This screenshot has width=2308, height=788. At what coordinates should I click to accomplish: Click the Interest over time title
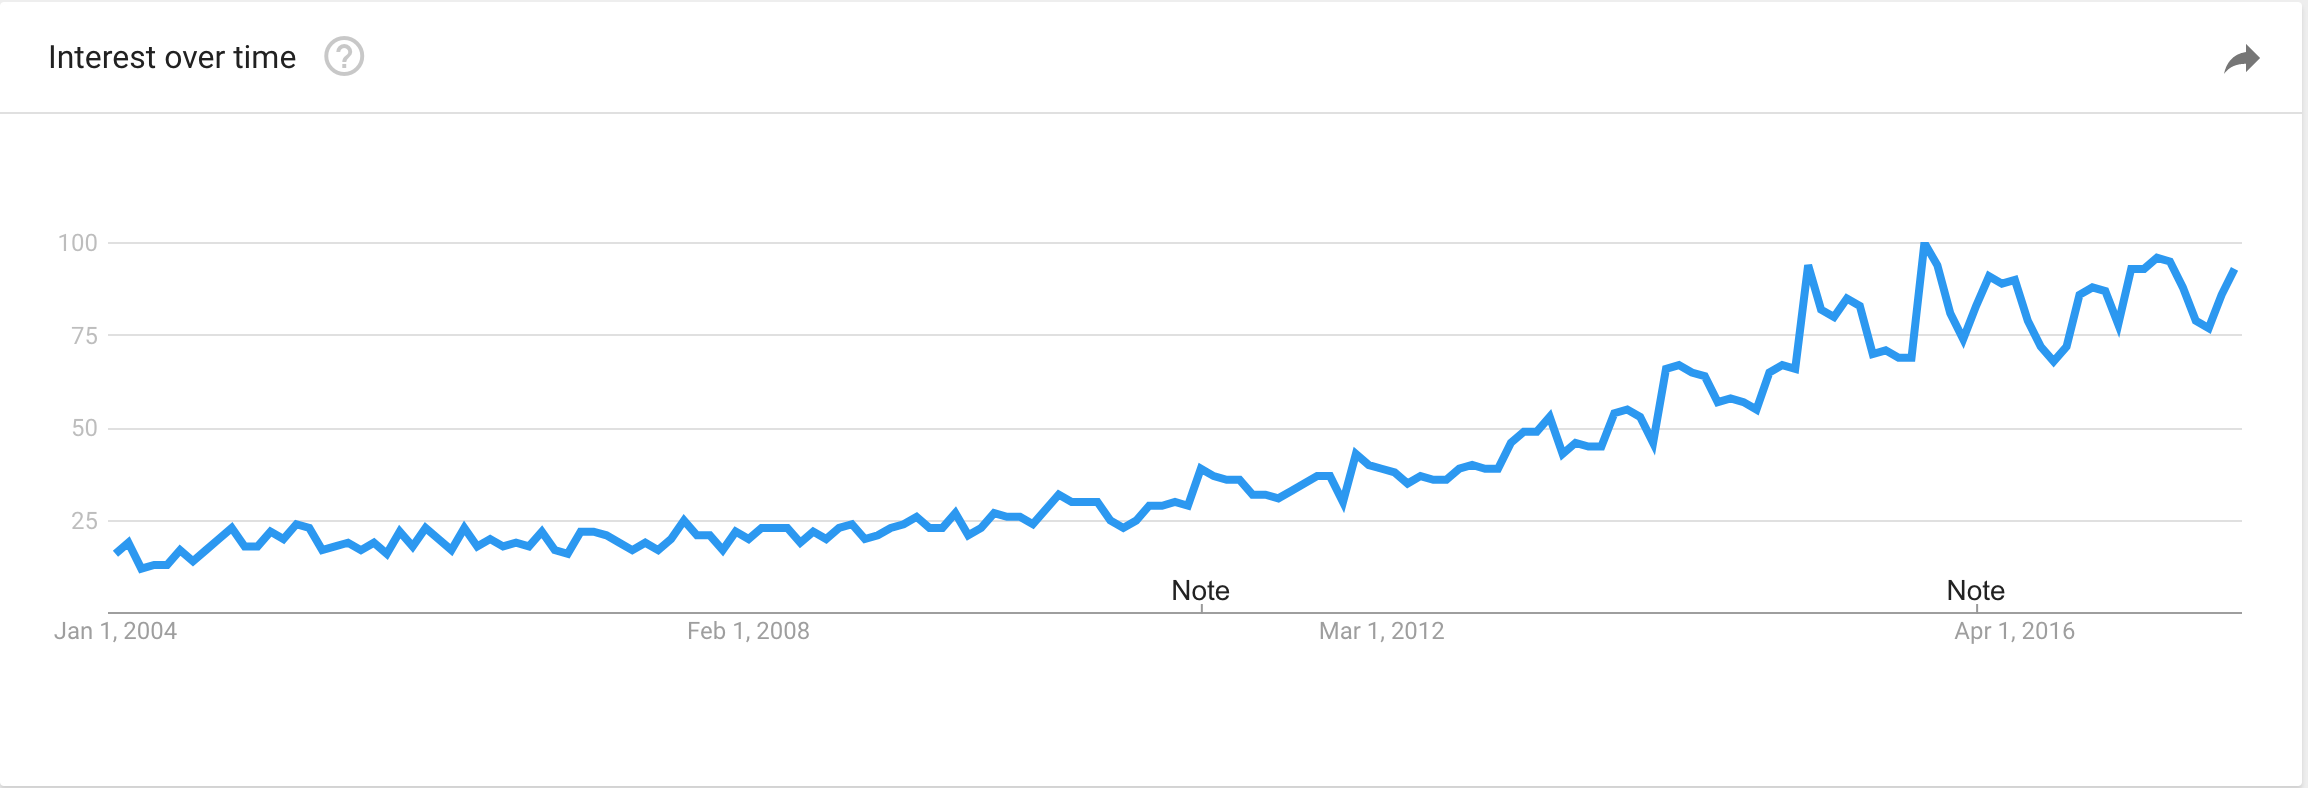point(172,57)
